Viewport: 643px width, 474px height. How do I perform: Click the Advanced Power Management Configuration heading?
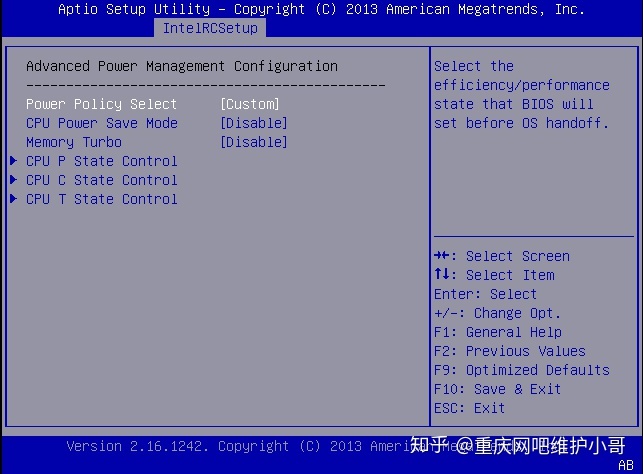pos(182,66)
